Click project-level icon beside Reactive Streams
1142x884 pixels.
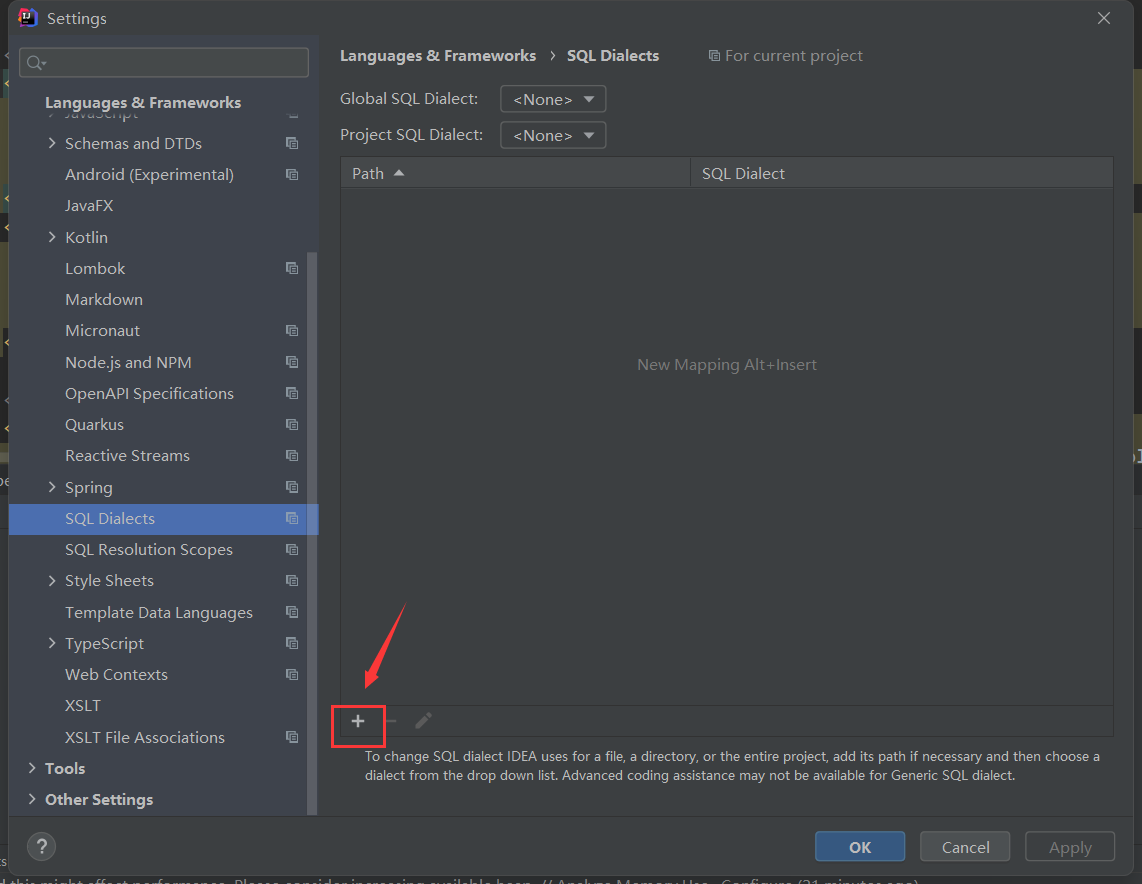(x=292, y=456)
